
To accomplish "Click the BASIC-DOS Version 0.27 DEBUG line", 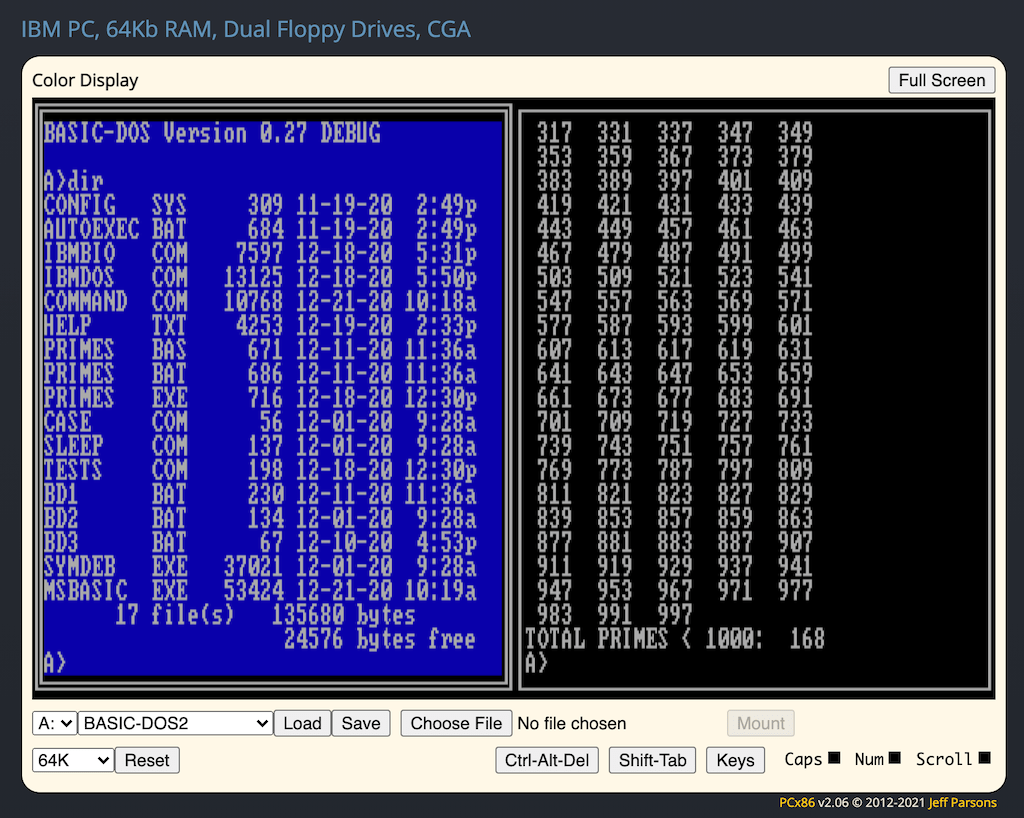I will point(212,133).
